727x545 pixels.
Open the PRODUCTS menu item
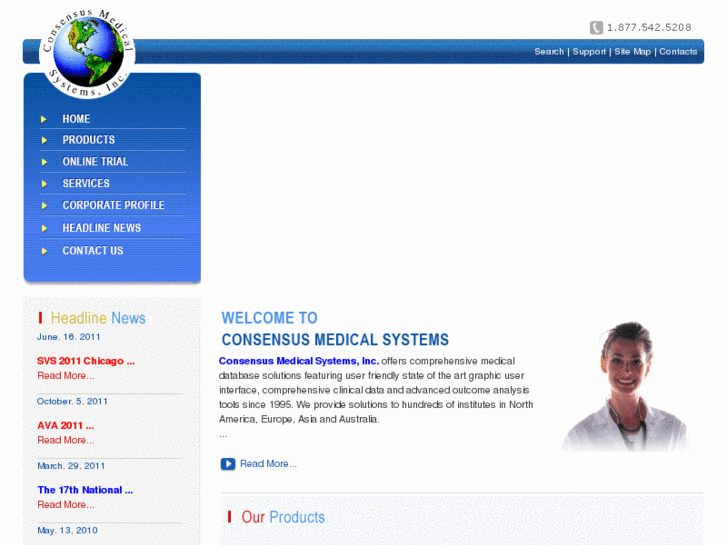tap(89, 140)
